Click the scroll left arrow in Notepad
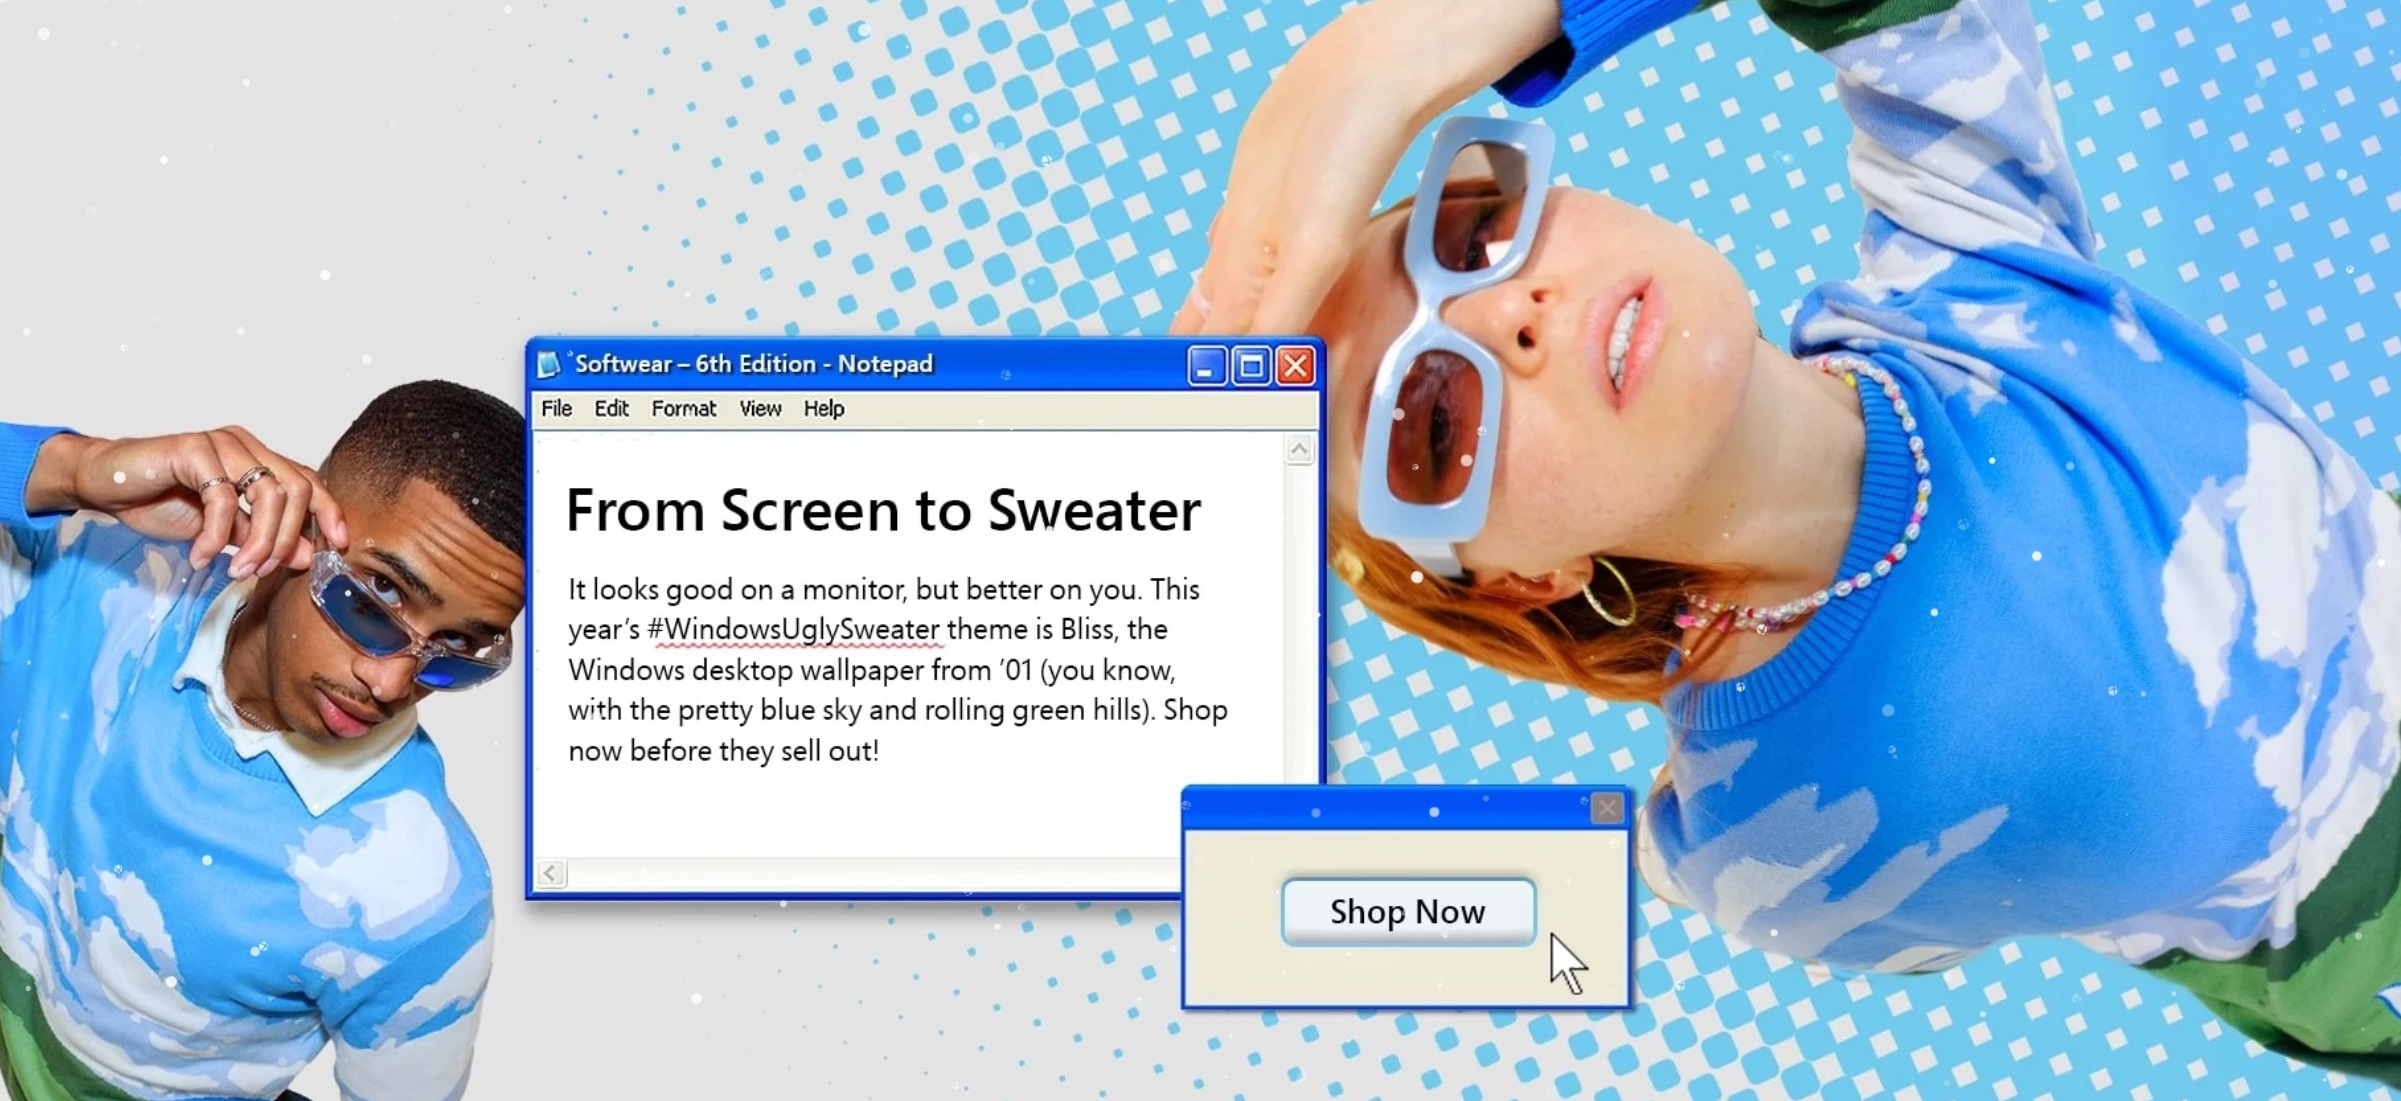Screen dimensions: 2401x1101 point(550,873)
